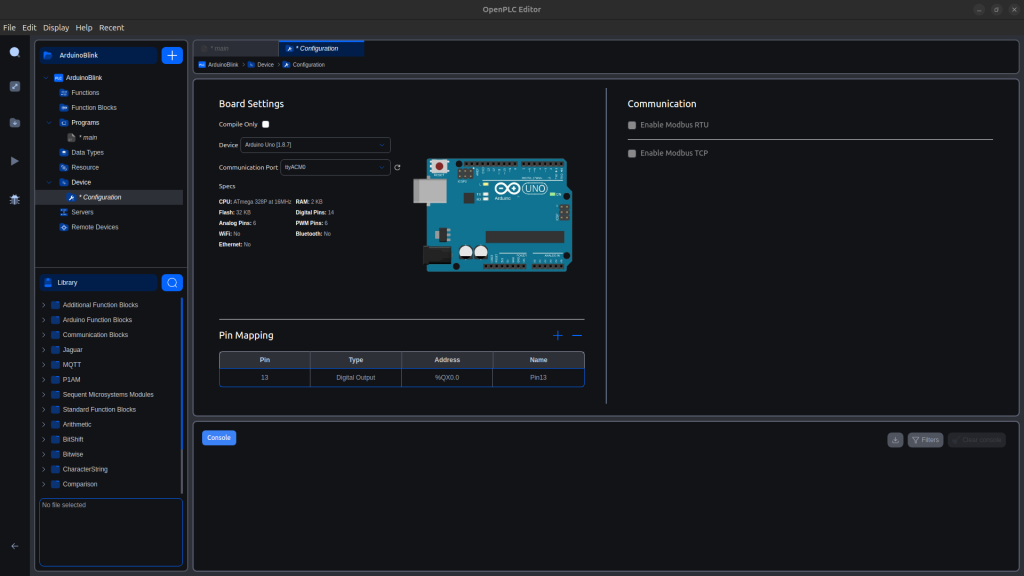Image resolution: width=1024 pixels, height=576 pixels.
Task: Select Data Types in project tree
Action: point(87,153)
